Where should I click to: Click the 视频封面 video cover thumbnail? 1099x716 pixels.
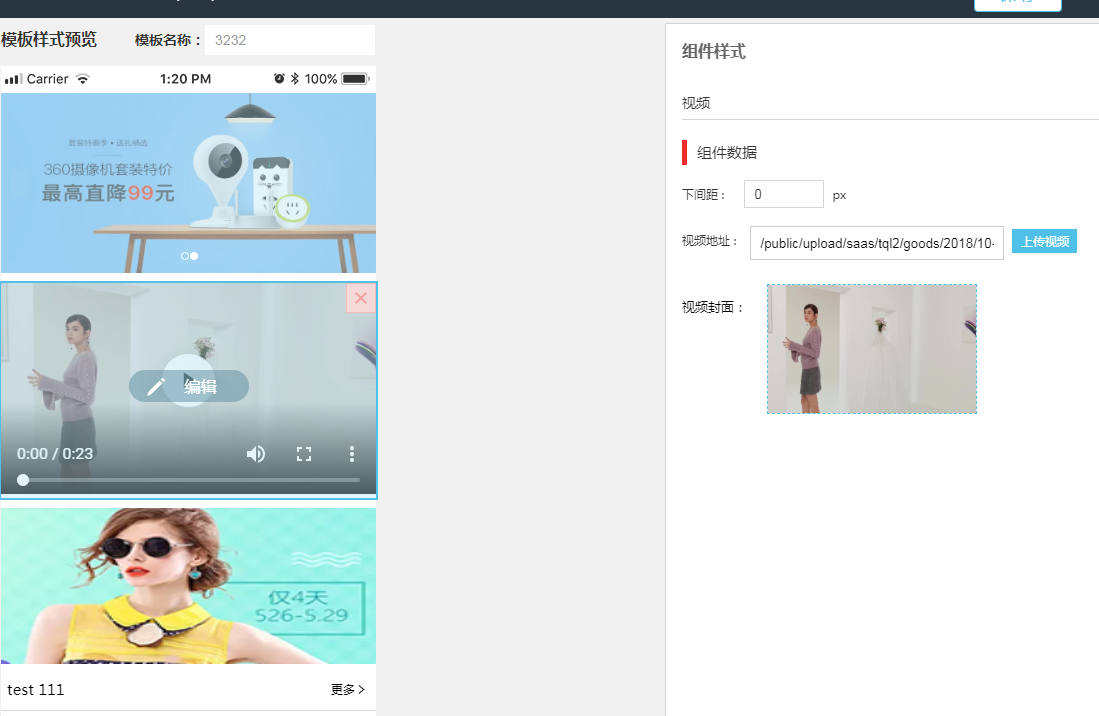coord(871,349)
